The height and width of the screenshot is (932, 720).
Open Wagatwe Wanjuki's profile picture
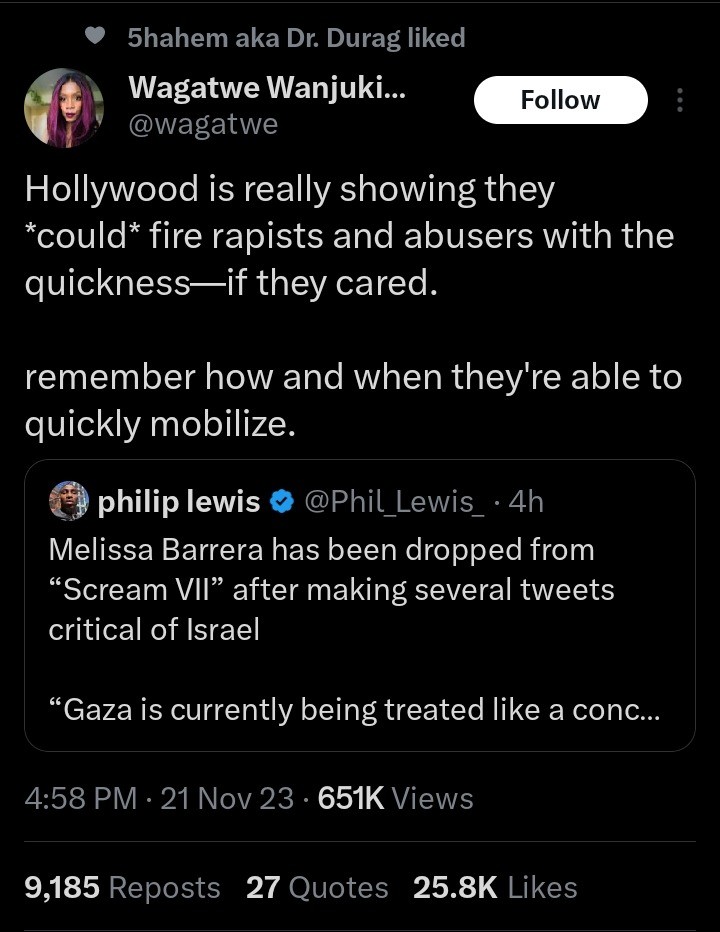coord(64,108)
